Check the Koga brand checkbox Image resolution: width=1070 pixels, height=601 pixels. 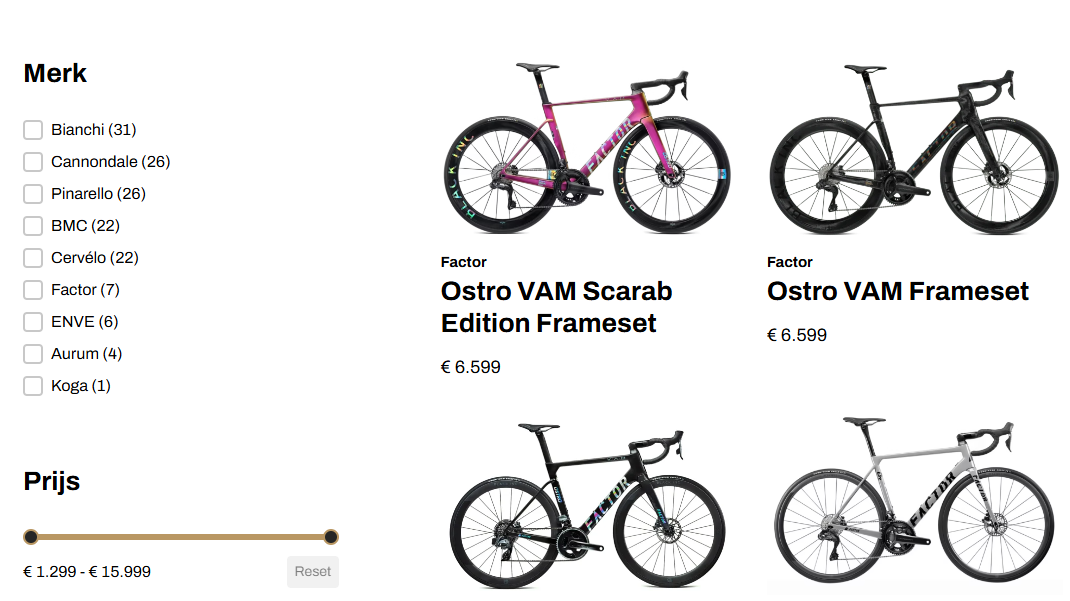click(33, 386)
